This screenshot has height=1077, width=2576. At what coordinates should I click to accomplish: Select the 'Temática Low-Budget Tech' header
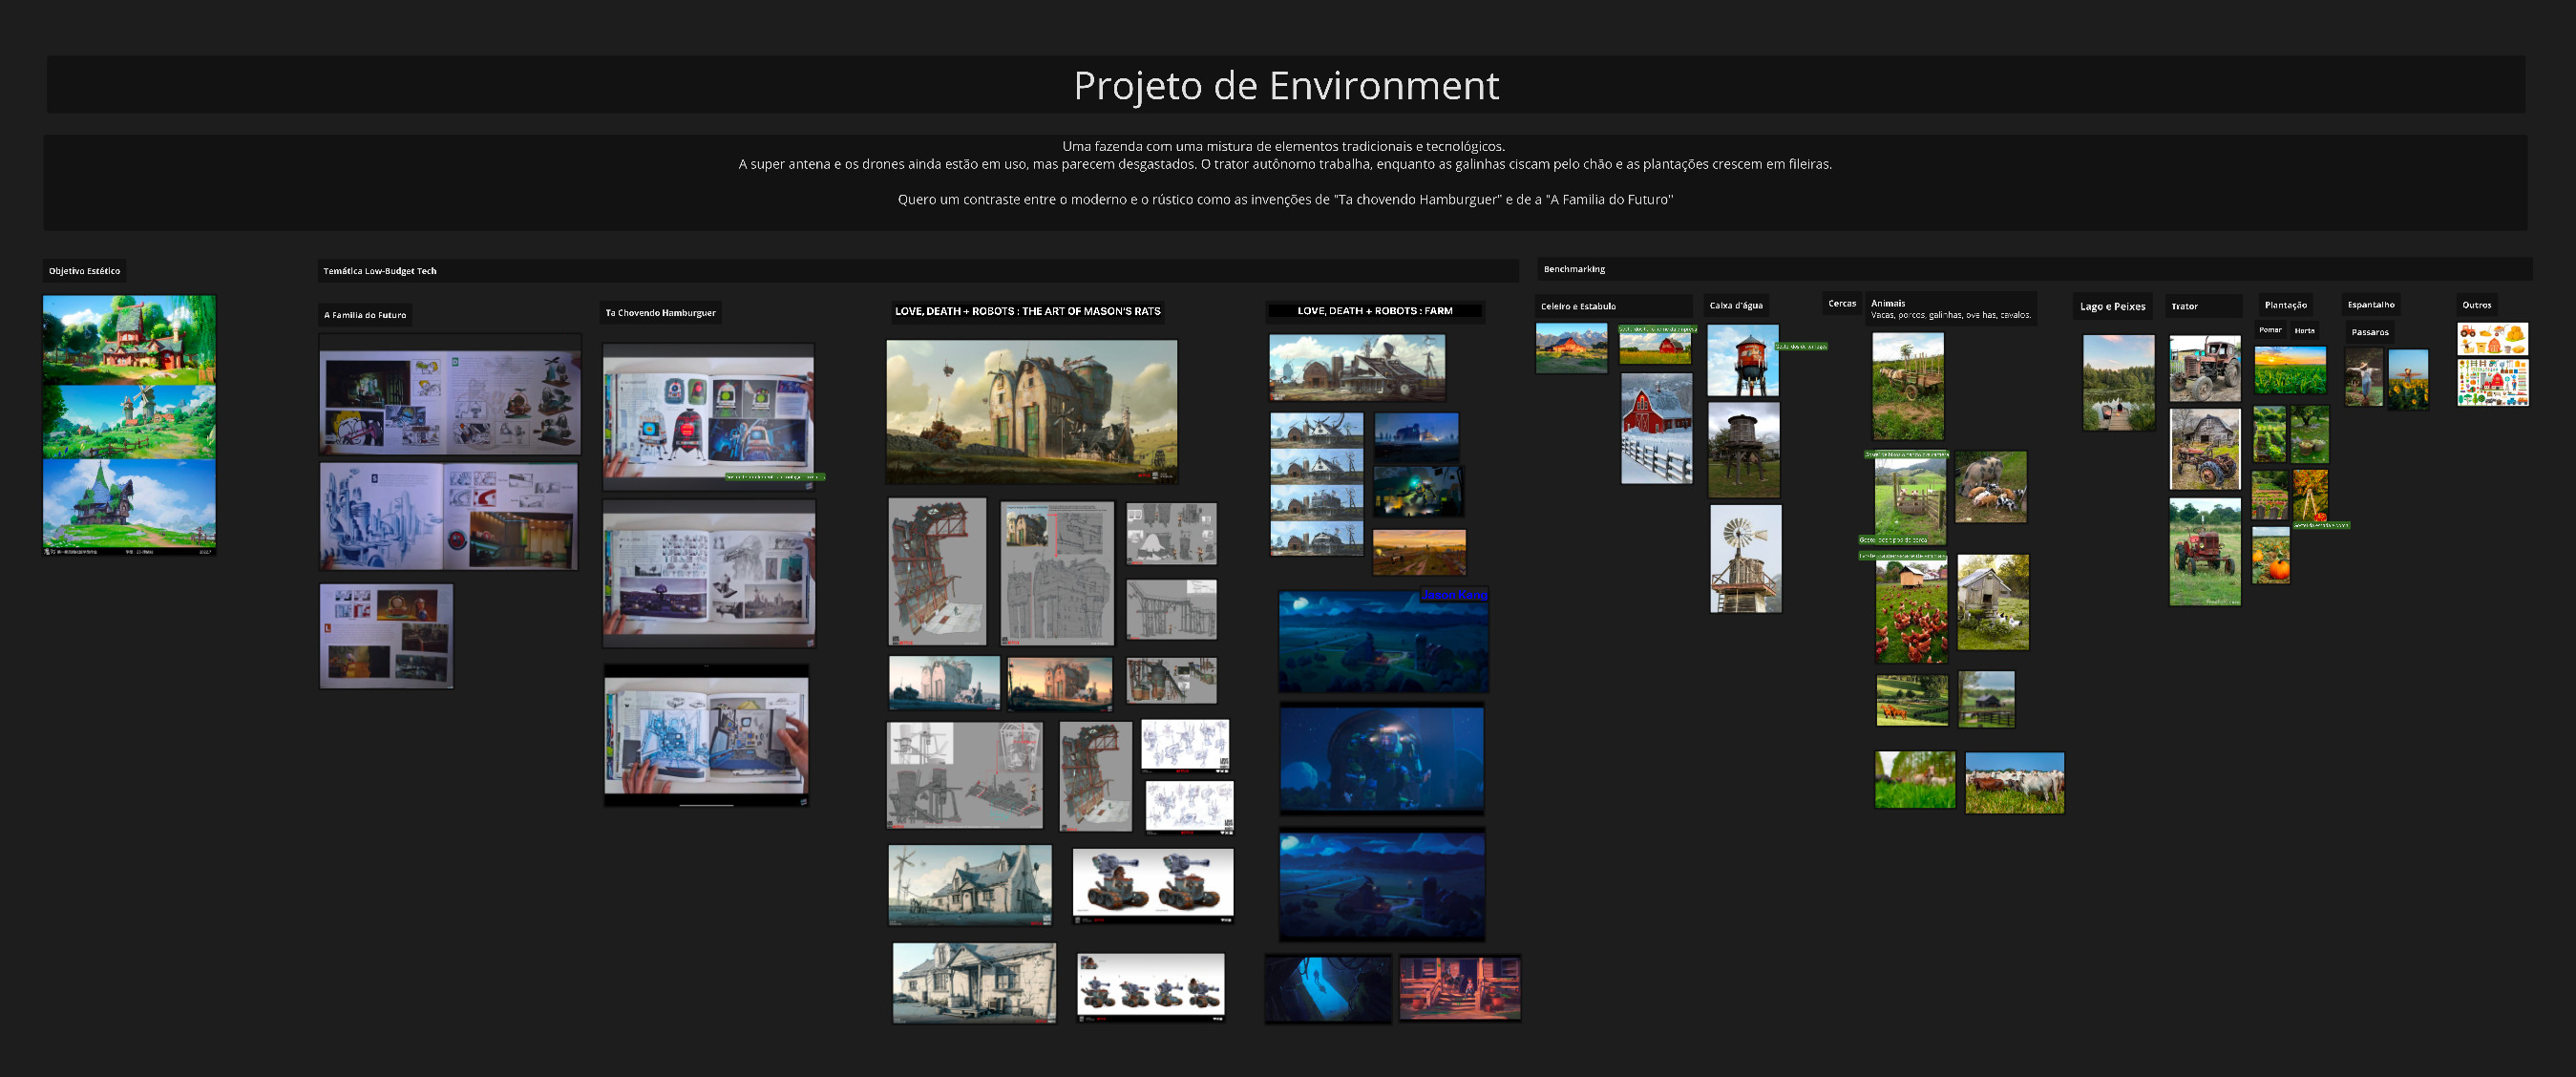pyautogui.click(x=379, y=271)
